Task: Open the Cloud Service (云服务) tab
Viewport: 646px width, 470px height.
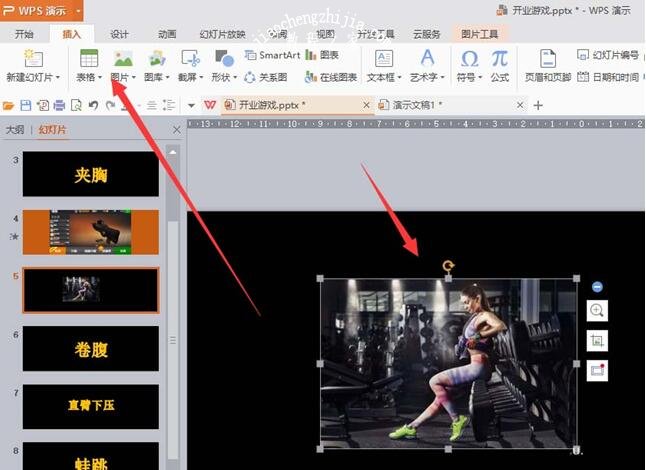Action: point(427,34)
